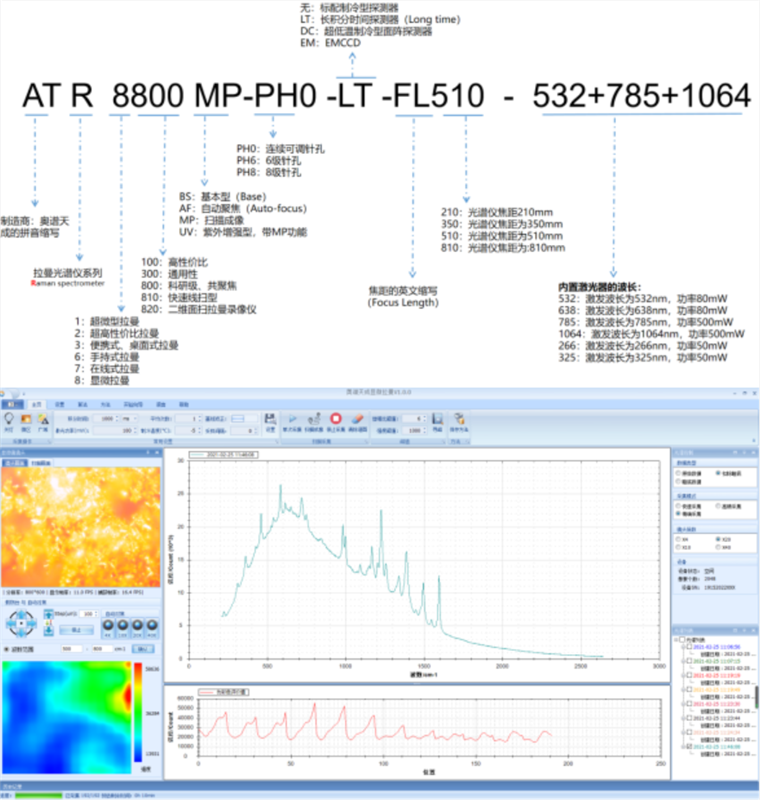Click the floppy disk settings icon in ribbon
Image resolution: width=760 pixels, height=800 pixels.
pos(270,420)
